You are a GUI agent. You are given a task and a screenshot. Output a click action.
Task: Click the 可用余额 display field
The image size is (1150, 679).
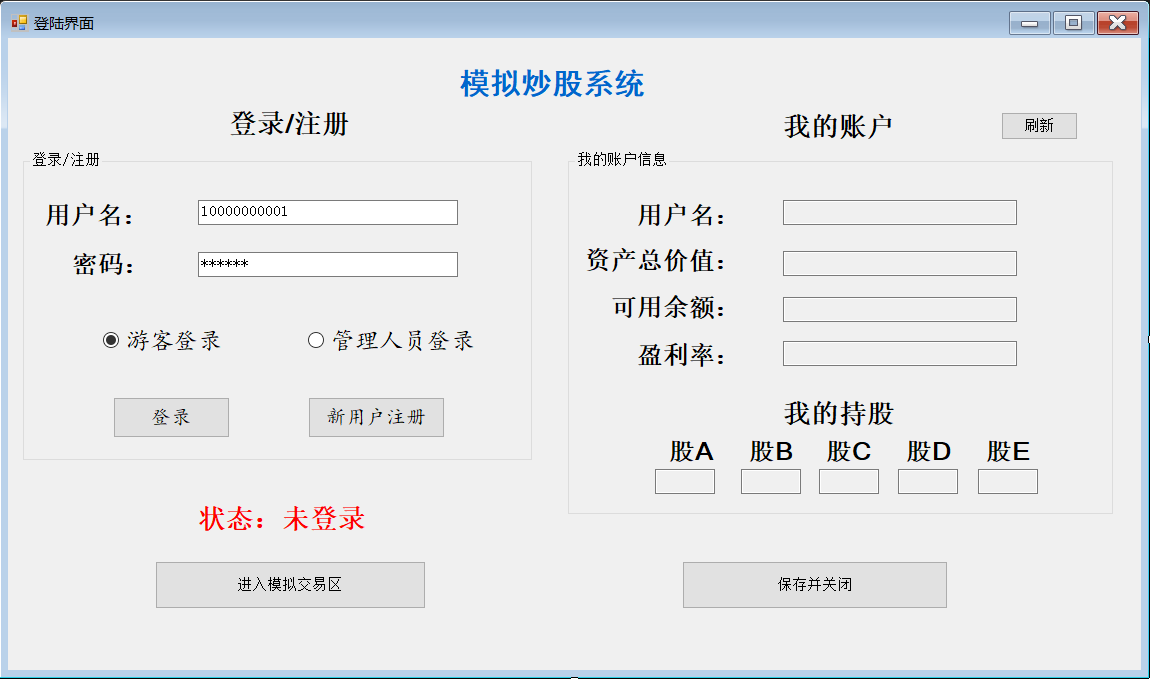point(899,309)
